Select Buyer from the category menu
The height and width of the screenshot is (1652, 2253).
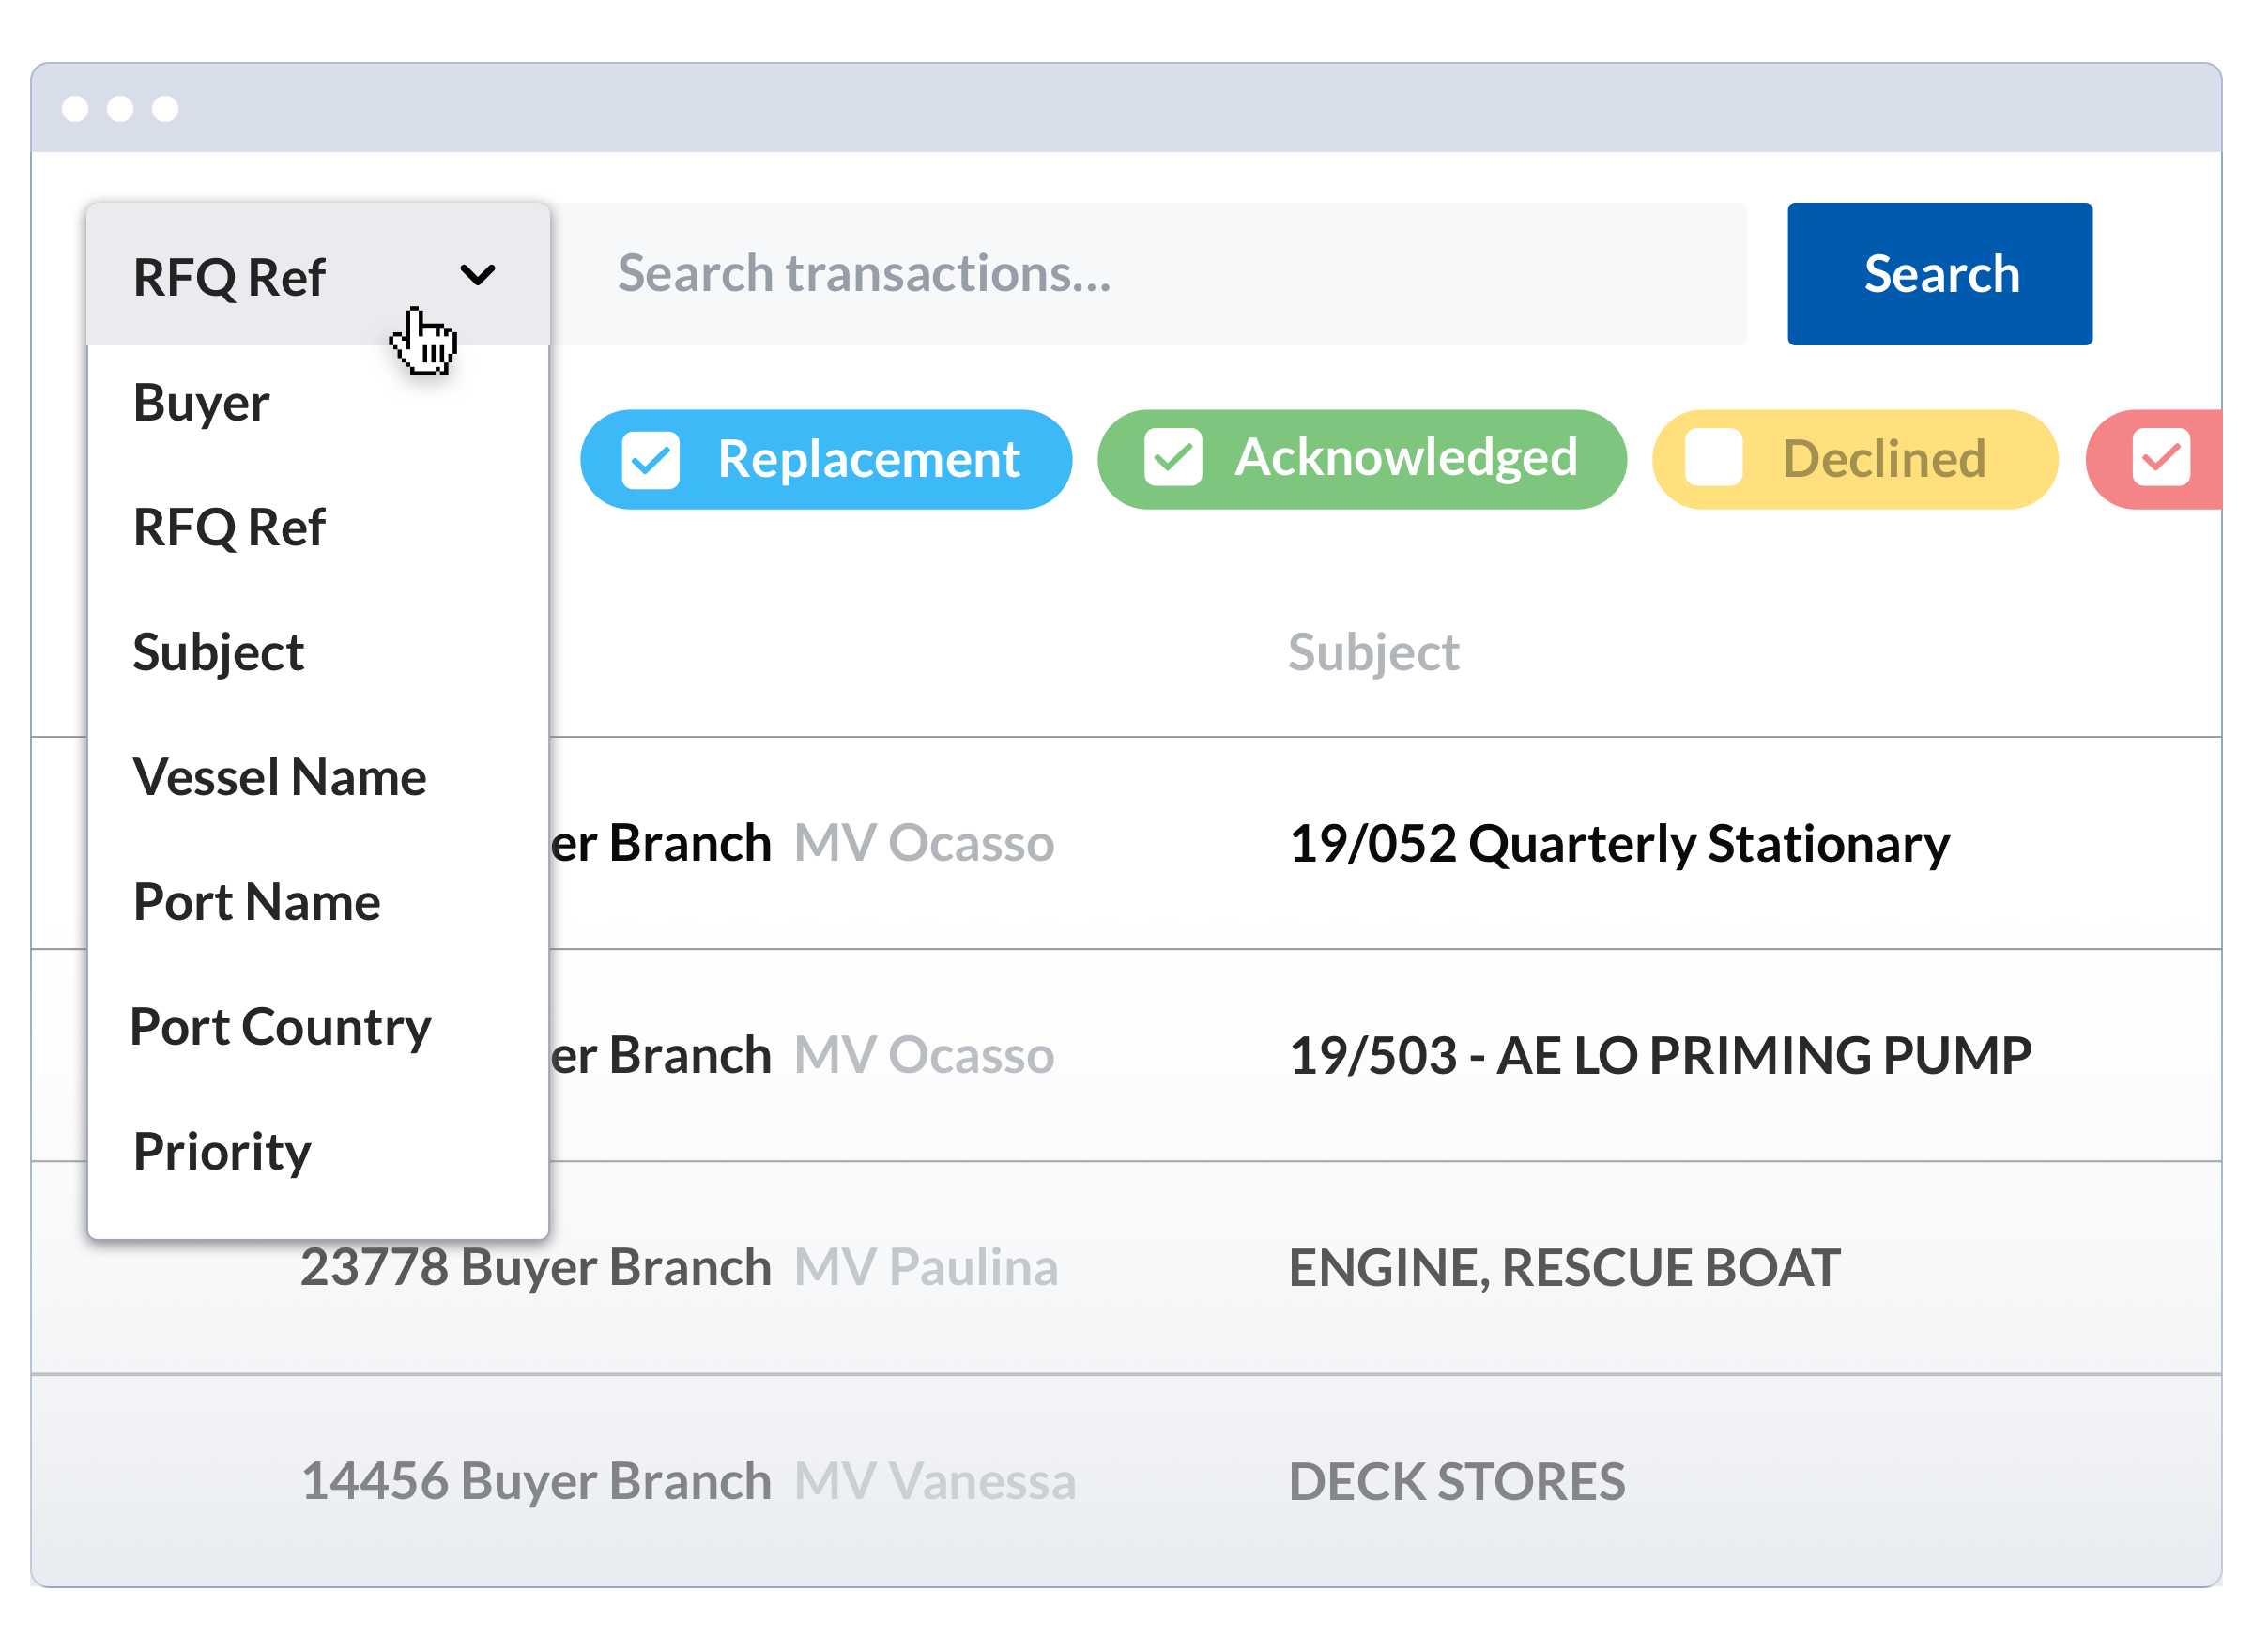click(201, 404)
